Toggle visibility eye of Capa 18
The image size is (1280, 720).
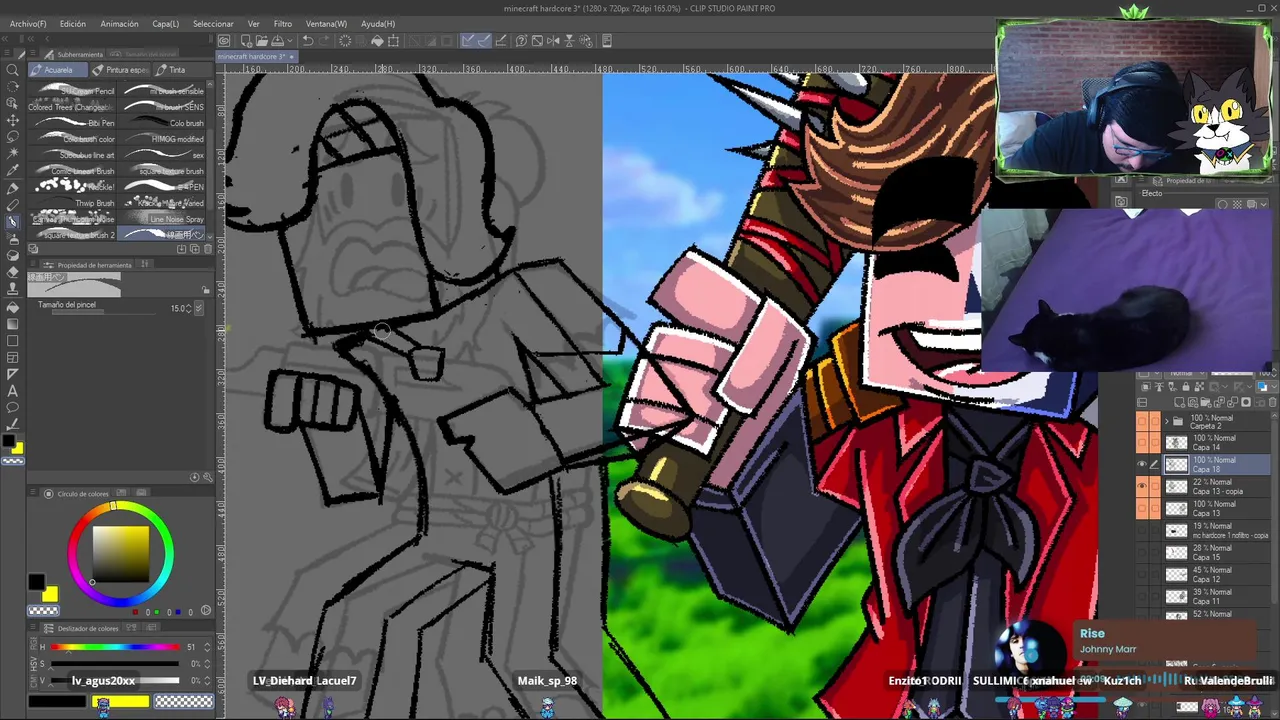pos(1142,464)
